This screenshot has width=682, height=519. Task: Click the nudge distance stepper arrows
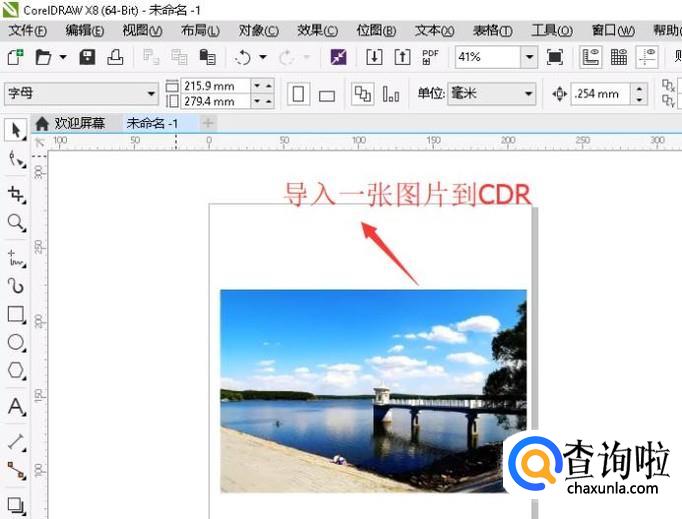click(639, 94)
